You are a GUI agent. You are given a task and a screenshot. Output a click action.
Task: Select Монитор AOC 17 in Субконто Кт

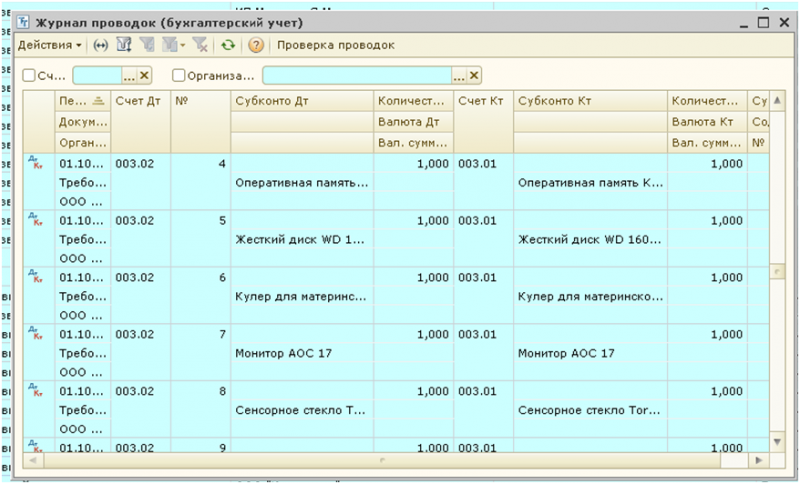[590, 353]
